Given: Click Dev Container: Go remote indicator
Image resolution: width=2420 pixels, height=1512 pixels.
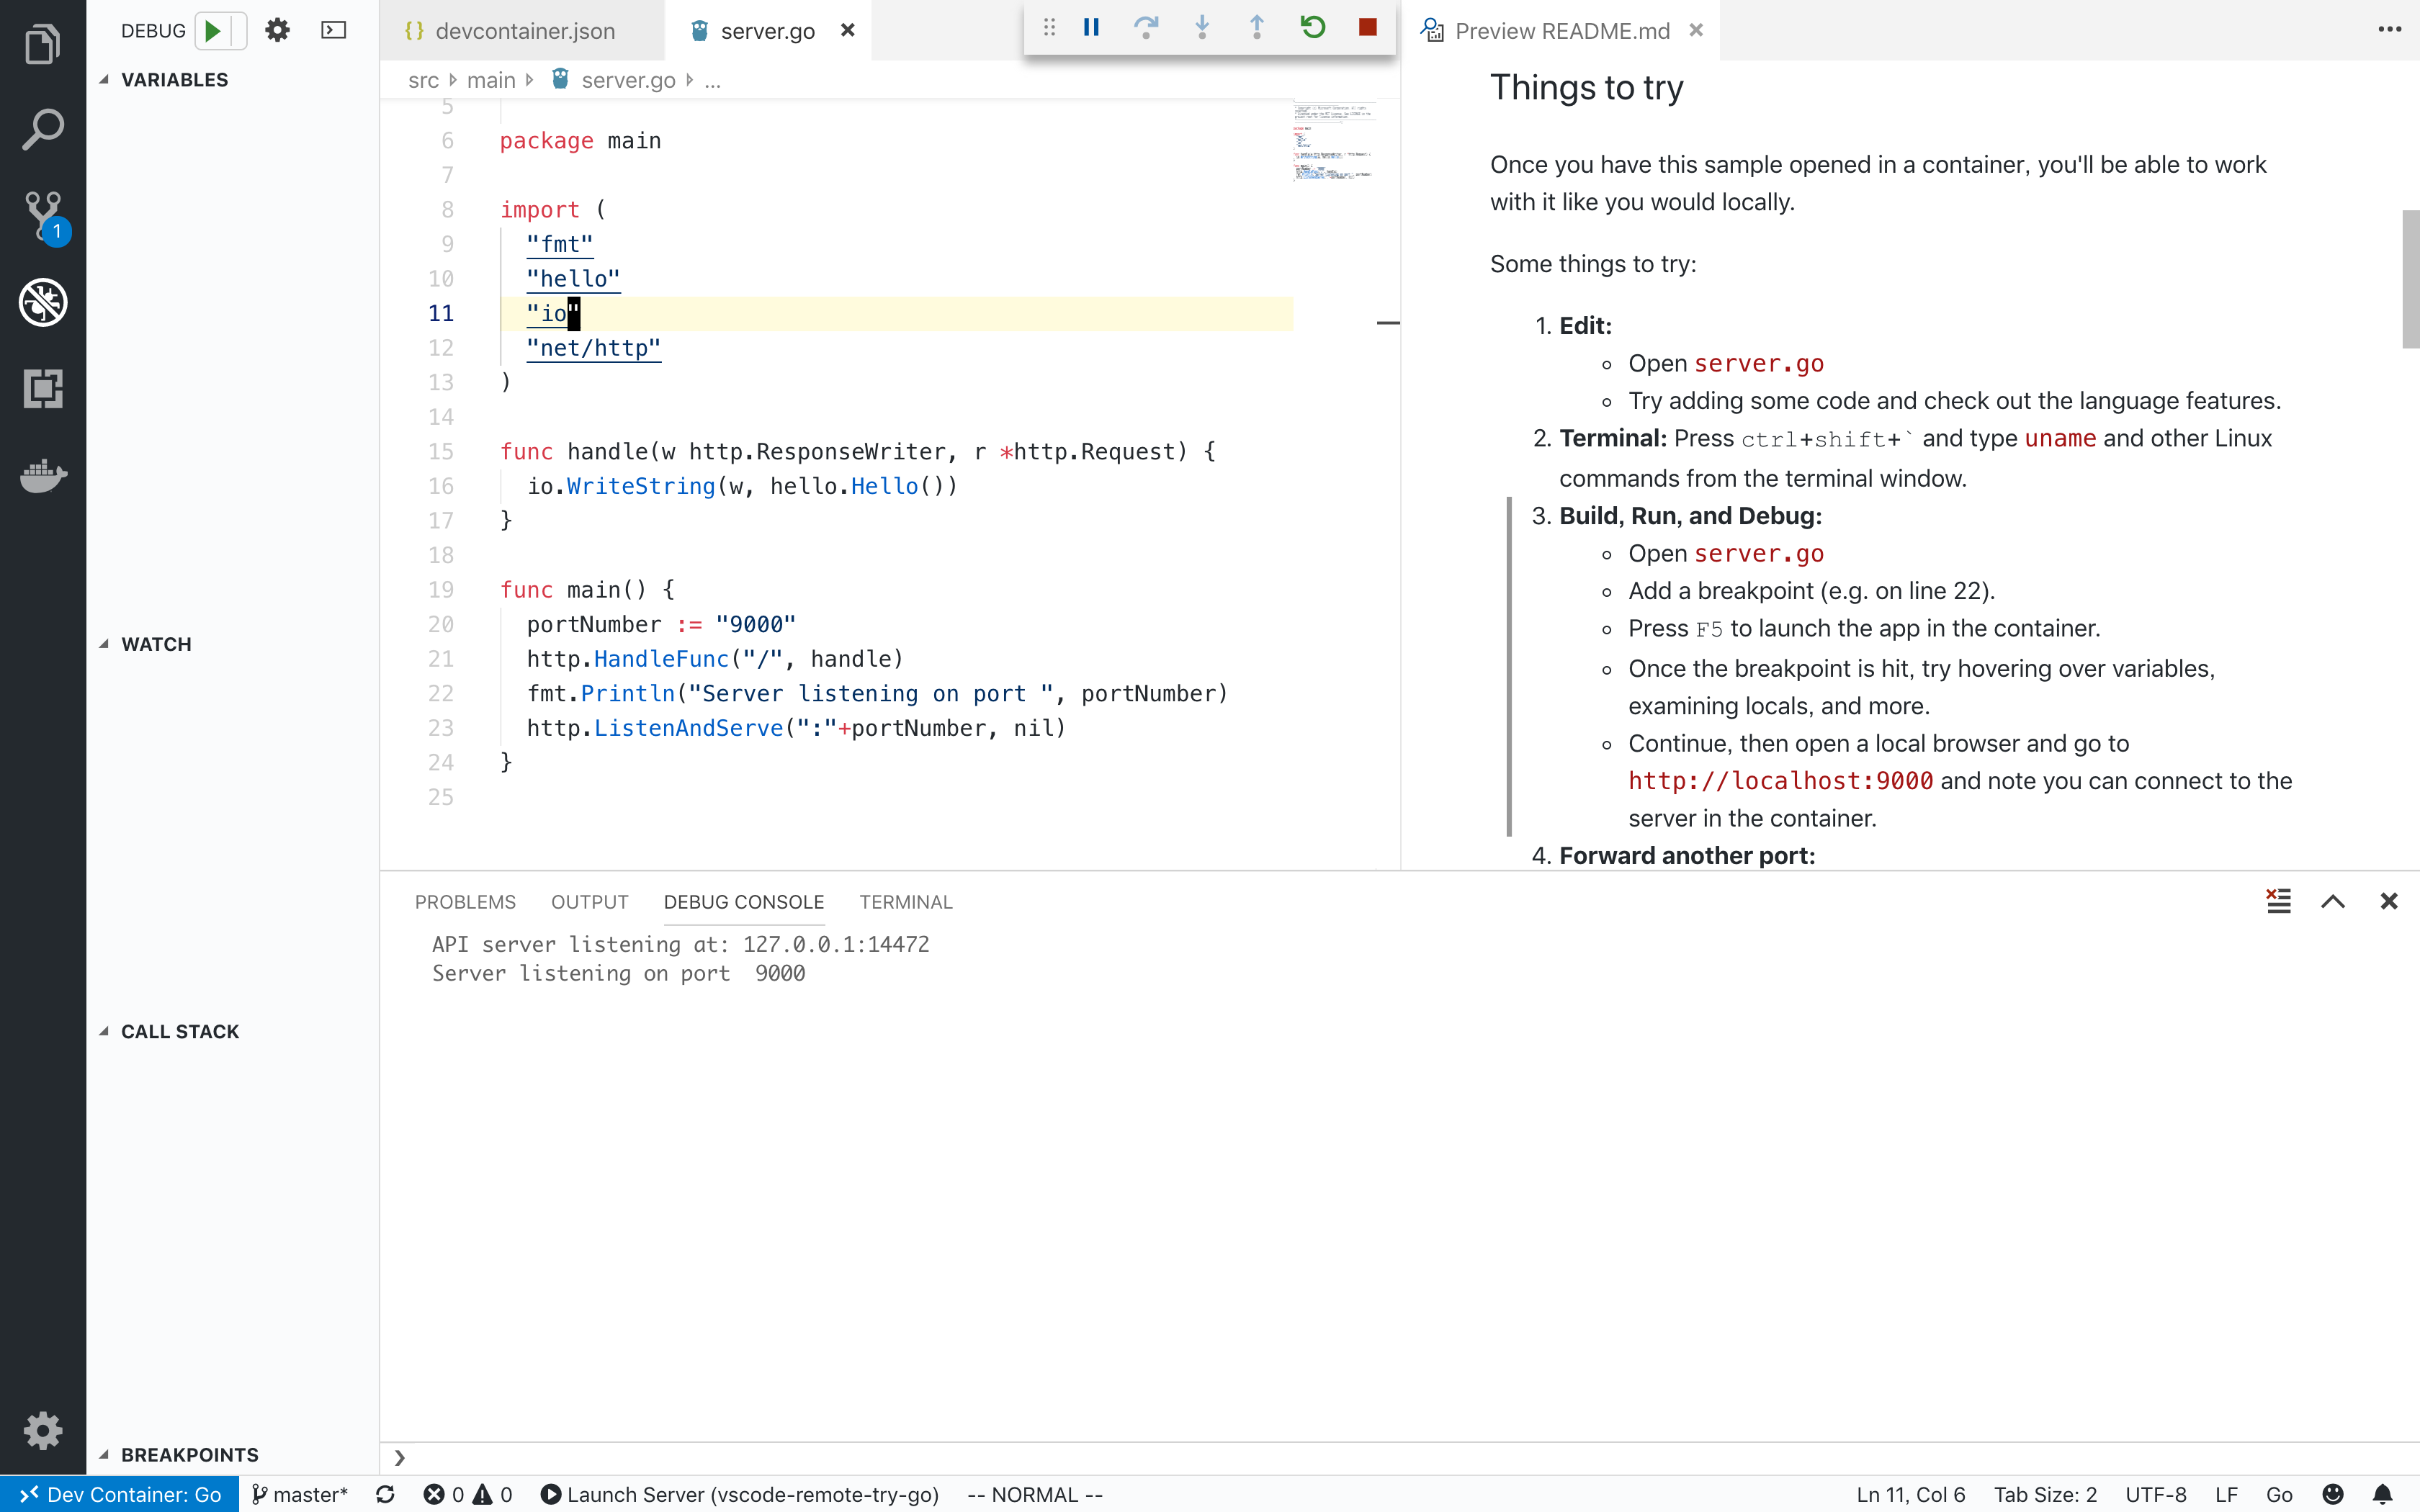Looking at the screenshot, I should (x=120, y=1494).
